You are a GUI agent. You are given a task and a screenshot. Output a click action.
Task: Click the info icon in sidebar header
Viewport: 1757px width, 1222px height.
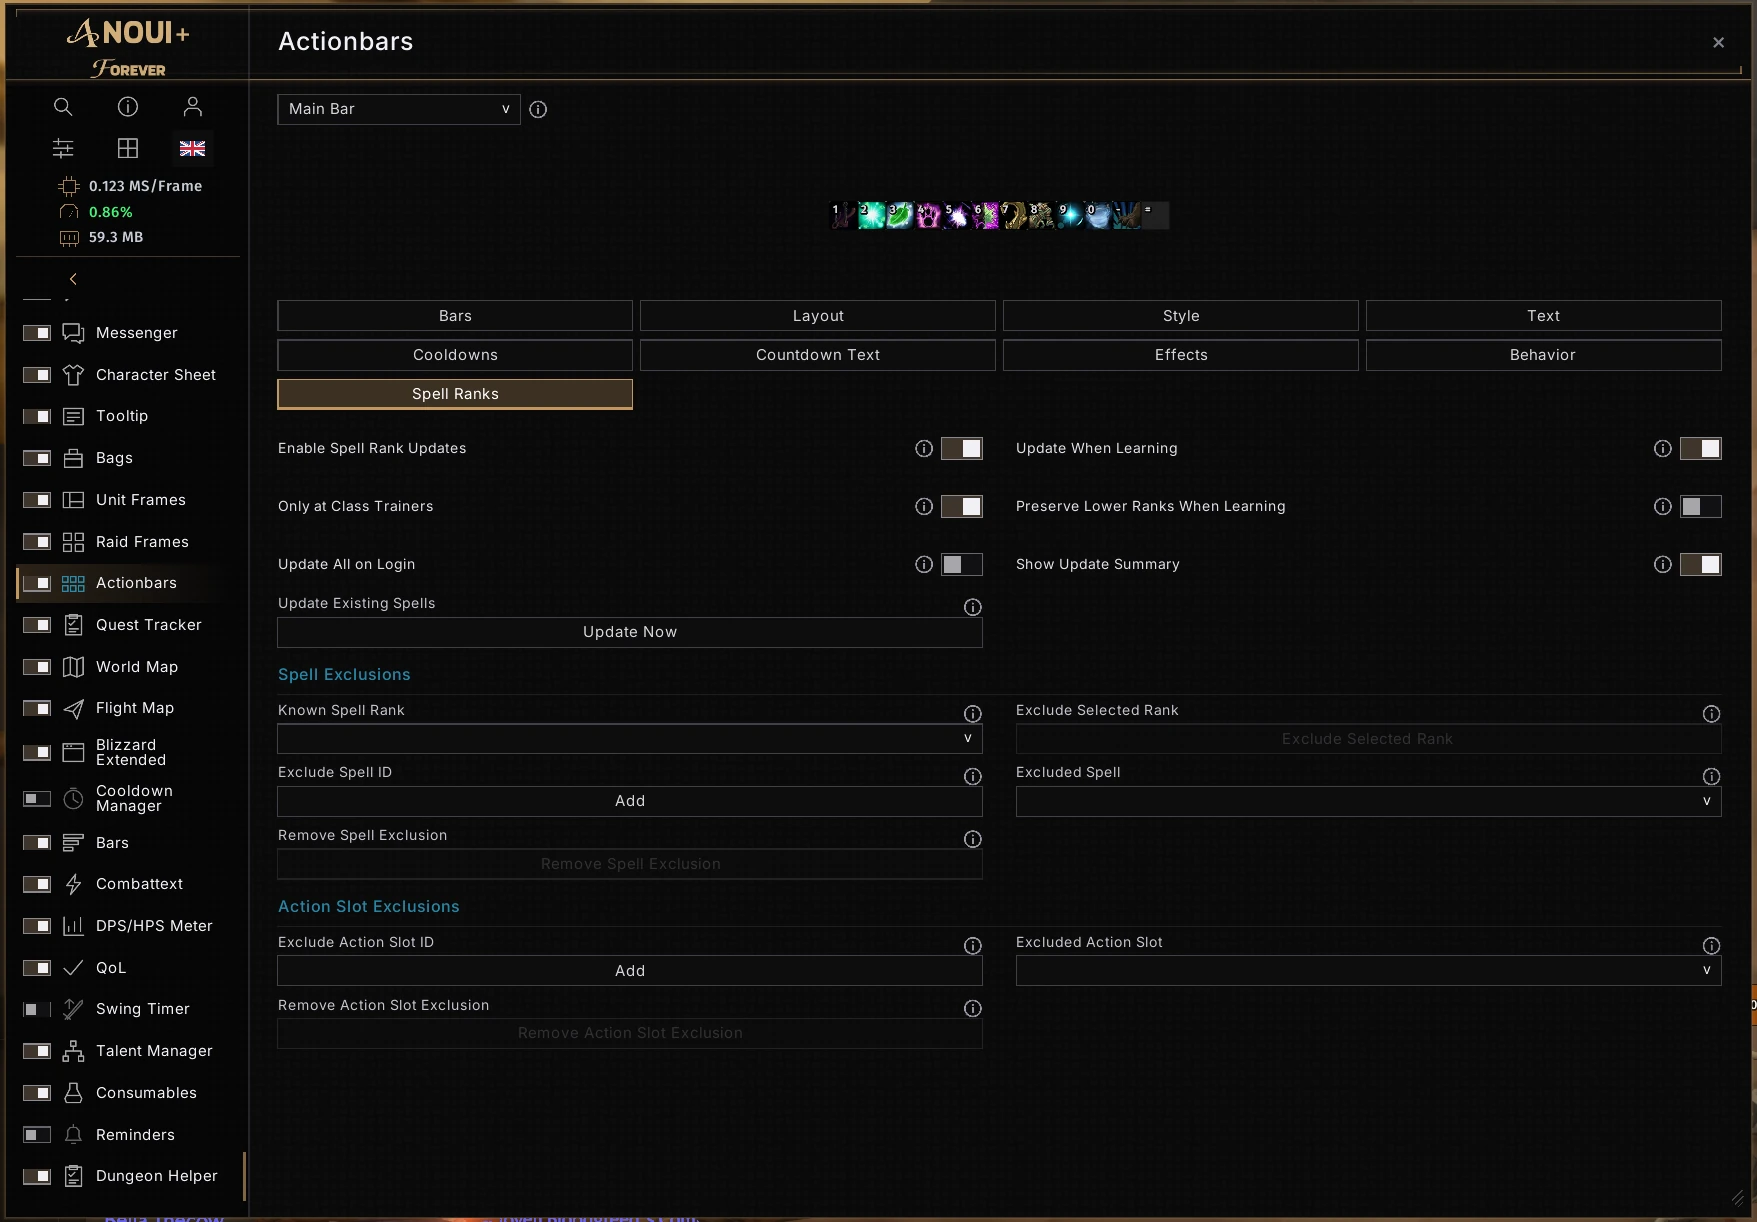point(128,107)
